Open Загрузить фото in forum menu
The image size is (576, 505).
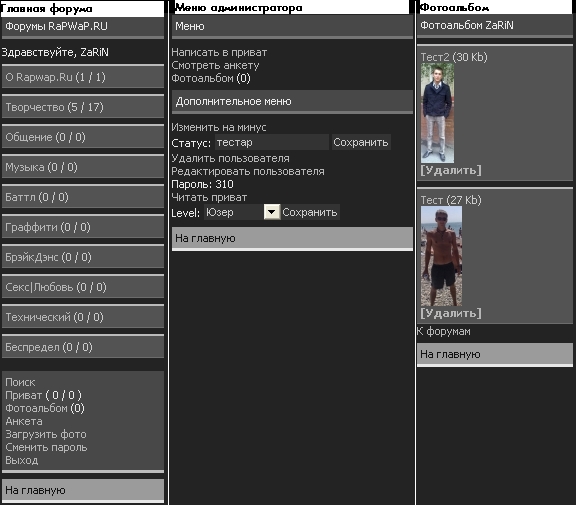point(46,434)
